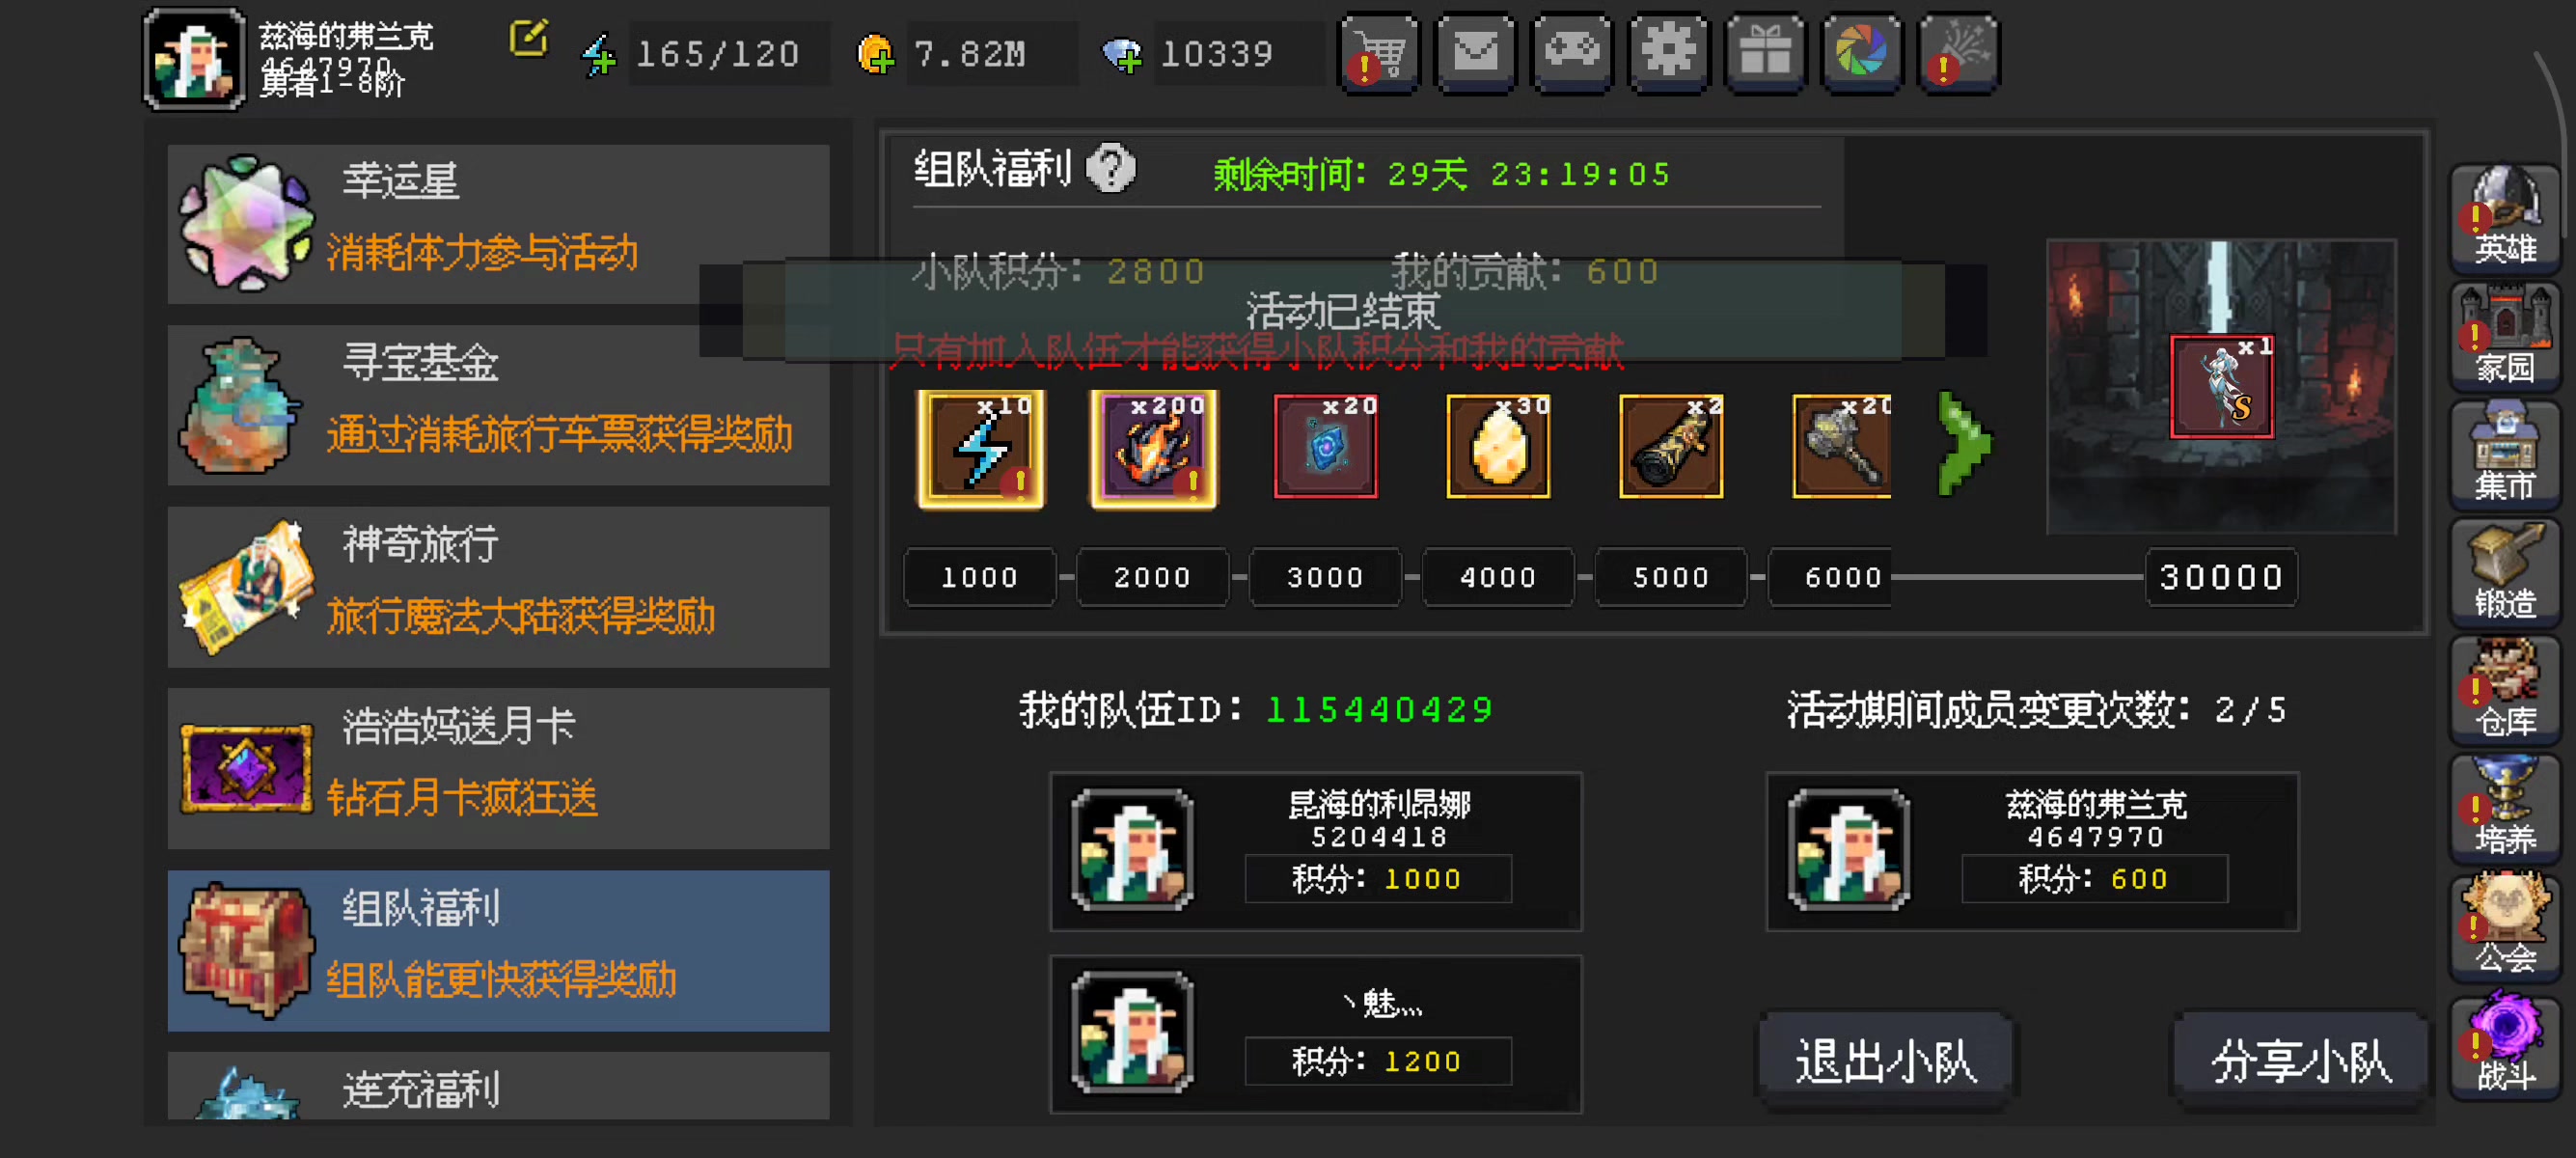Open the 战斗 battle portal icon
Image resolution: width=2576 pixels, height=1158 pixels.
pyautogui.click(x=2503, y=1044)
